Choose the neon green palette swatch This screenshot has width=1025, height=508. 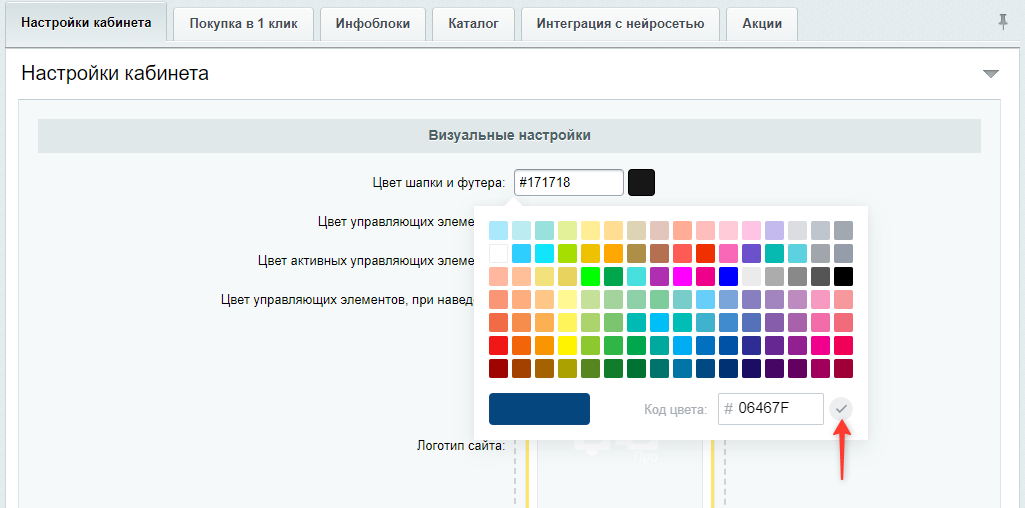[590, 277]
